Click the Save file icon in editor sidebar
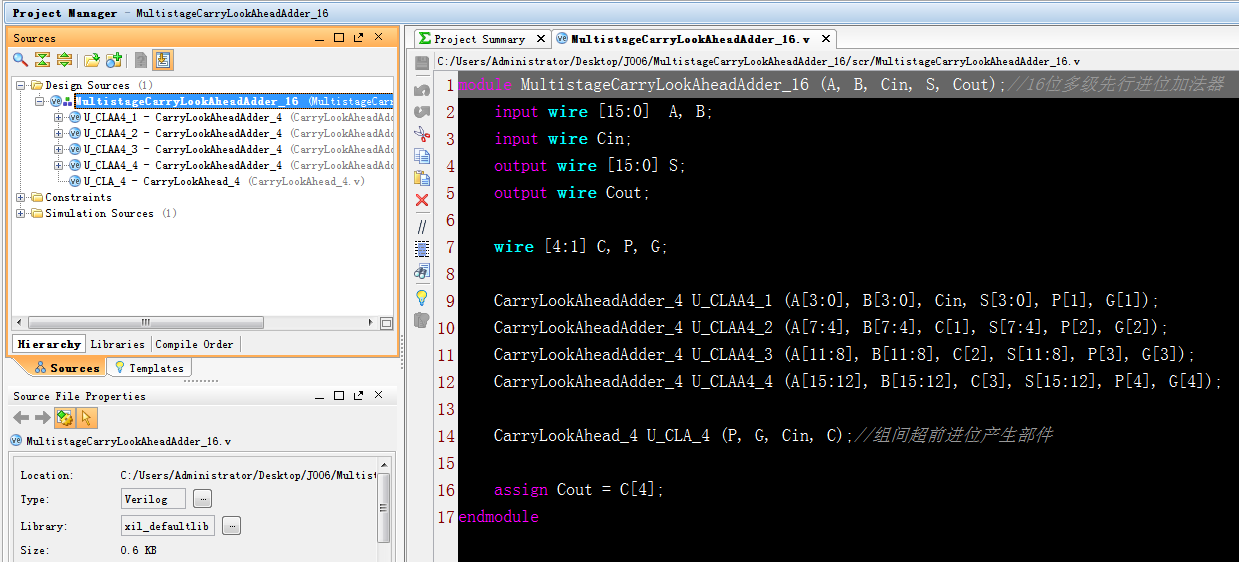The width and height of the screenshot is (1239, 562). click(x=422, y=63)
